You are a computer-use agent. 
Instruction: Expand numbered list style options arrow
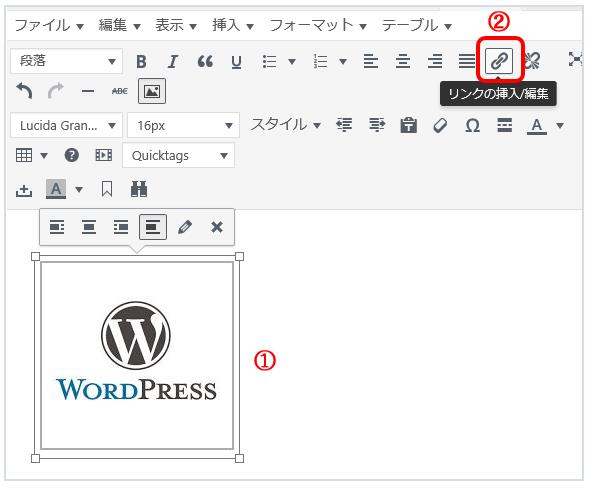tap(343, 61)
